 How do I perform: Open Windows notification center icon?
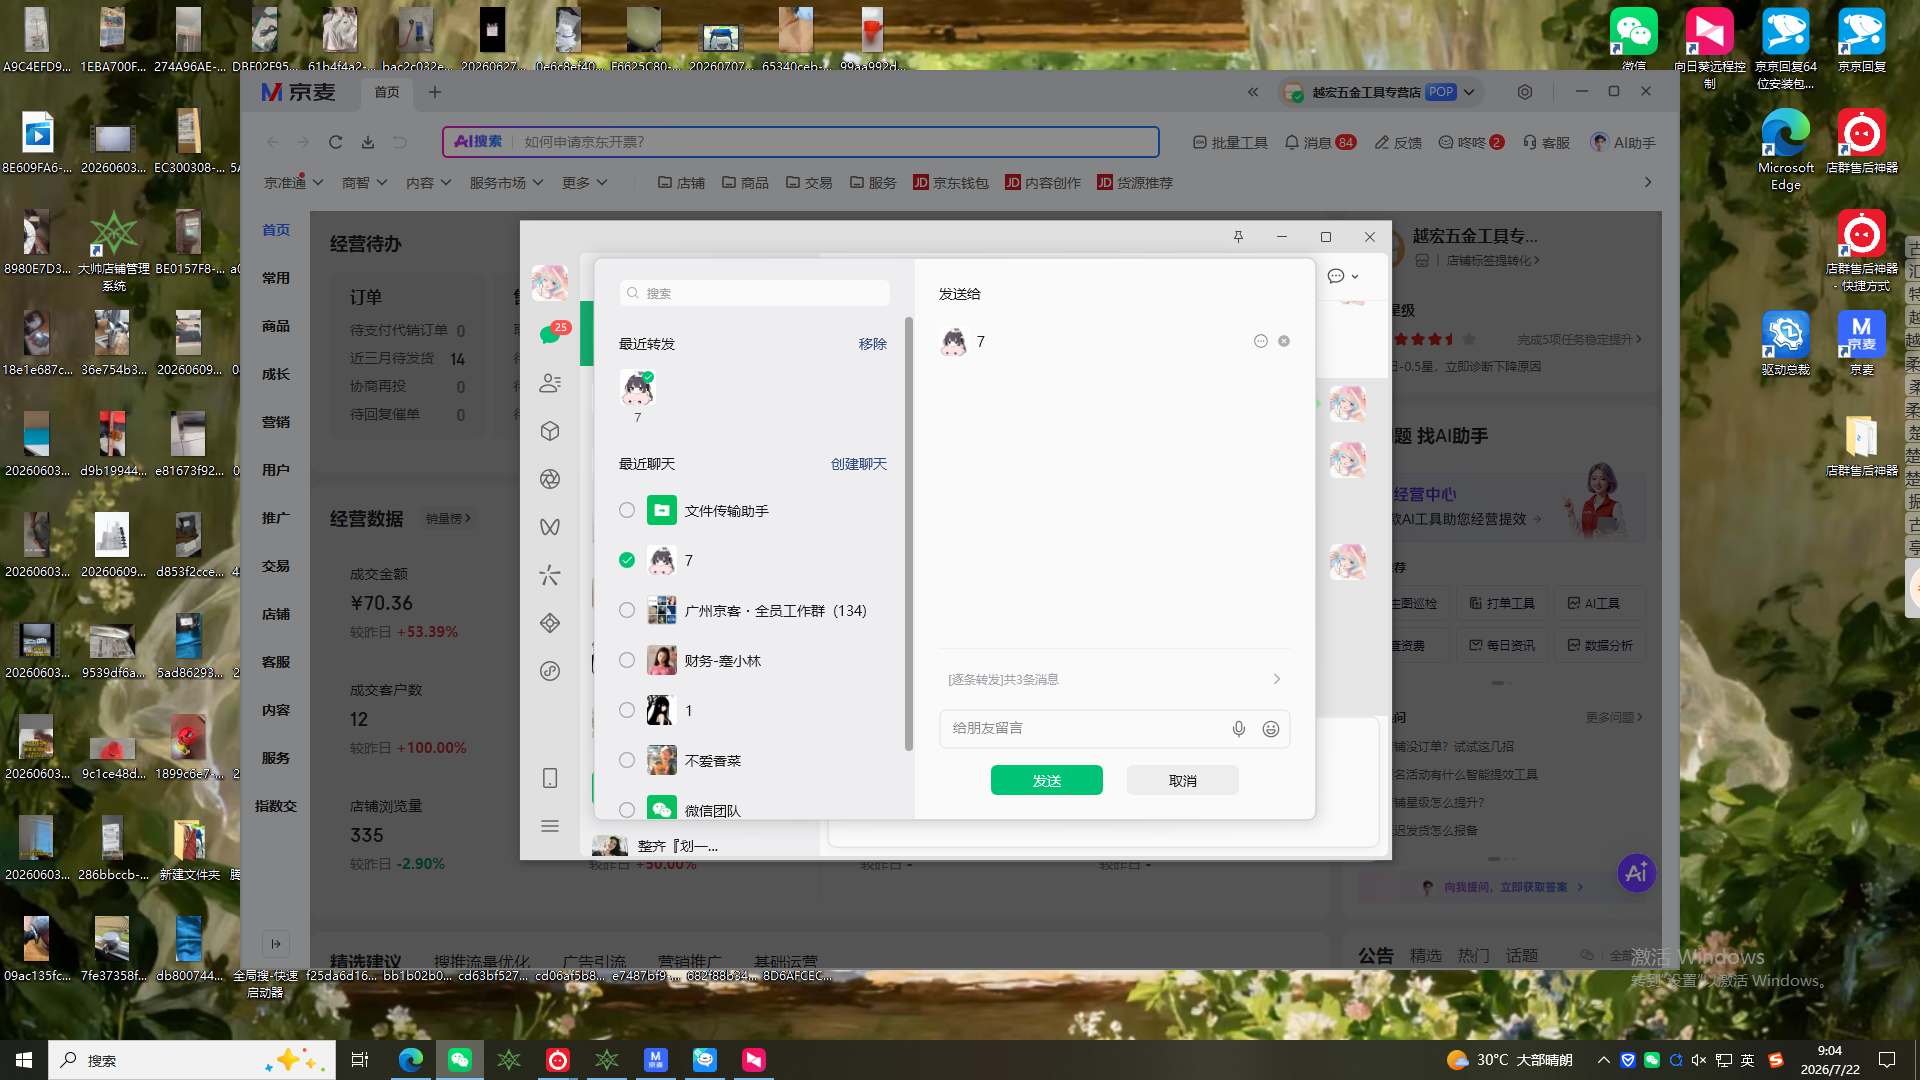[1887, 1060]
